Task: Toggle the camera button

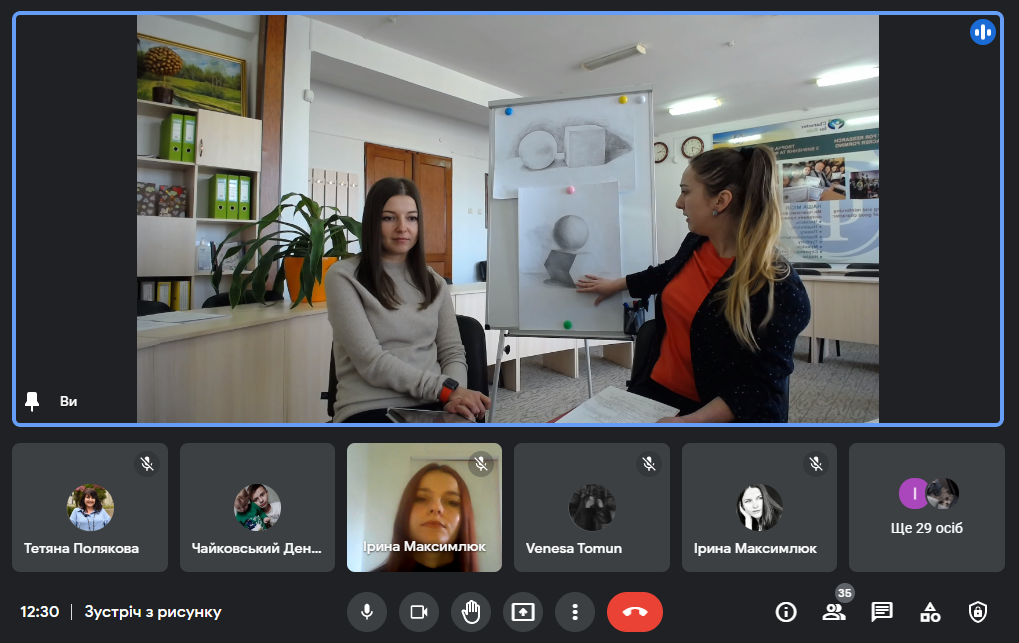Action: (x=419, y=612)
